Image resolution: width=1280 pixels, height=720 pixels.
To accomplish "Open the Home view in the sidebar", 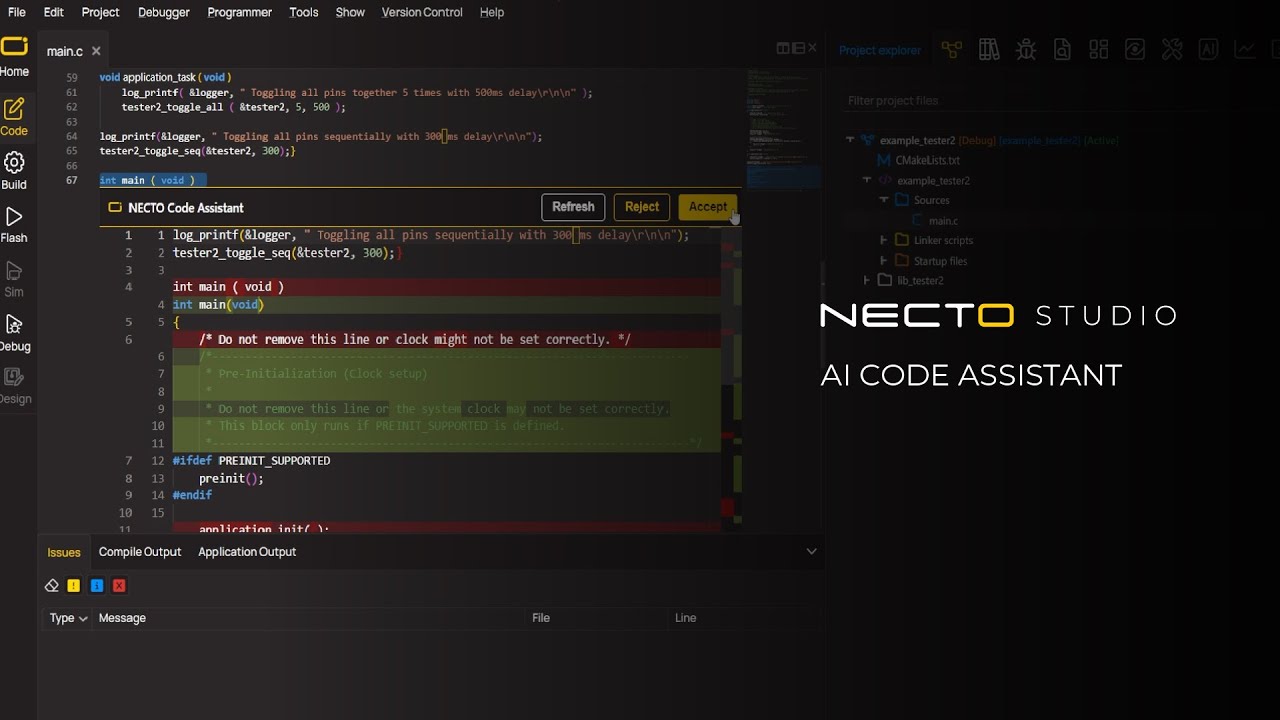I will click(14, 57).
